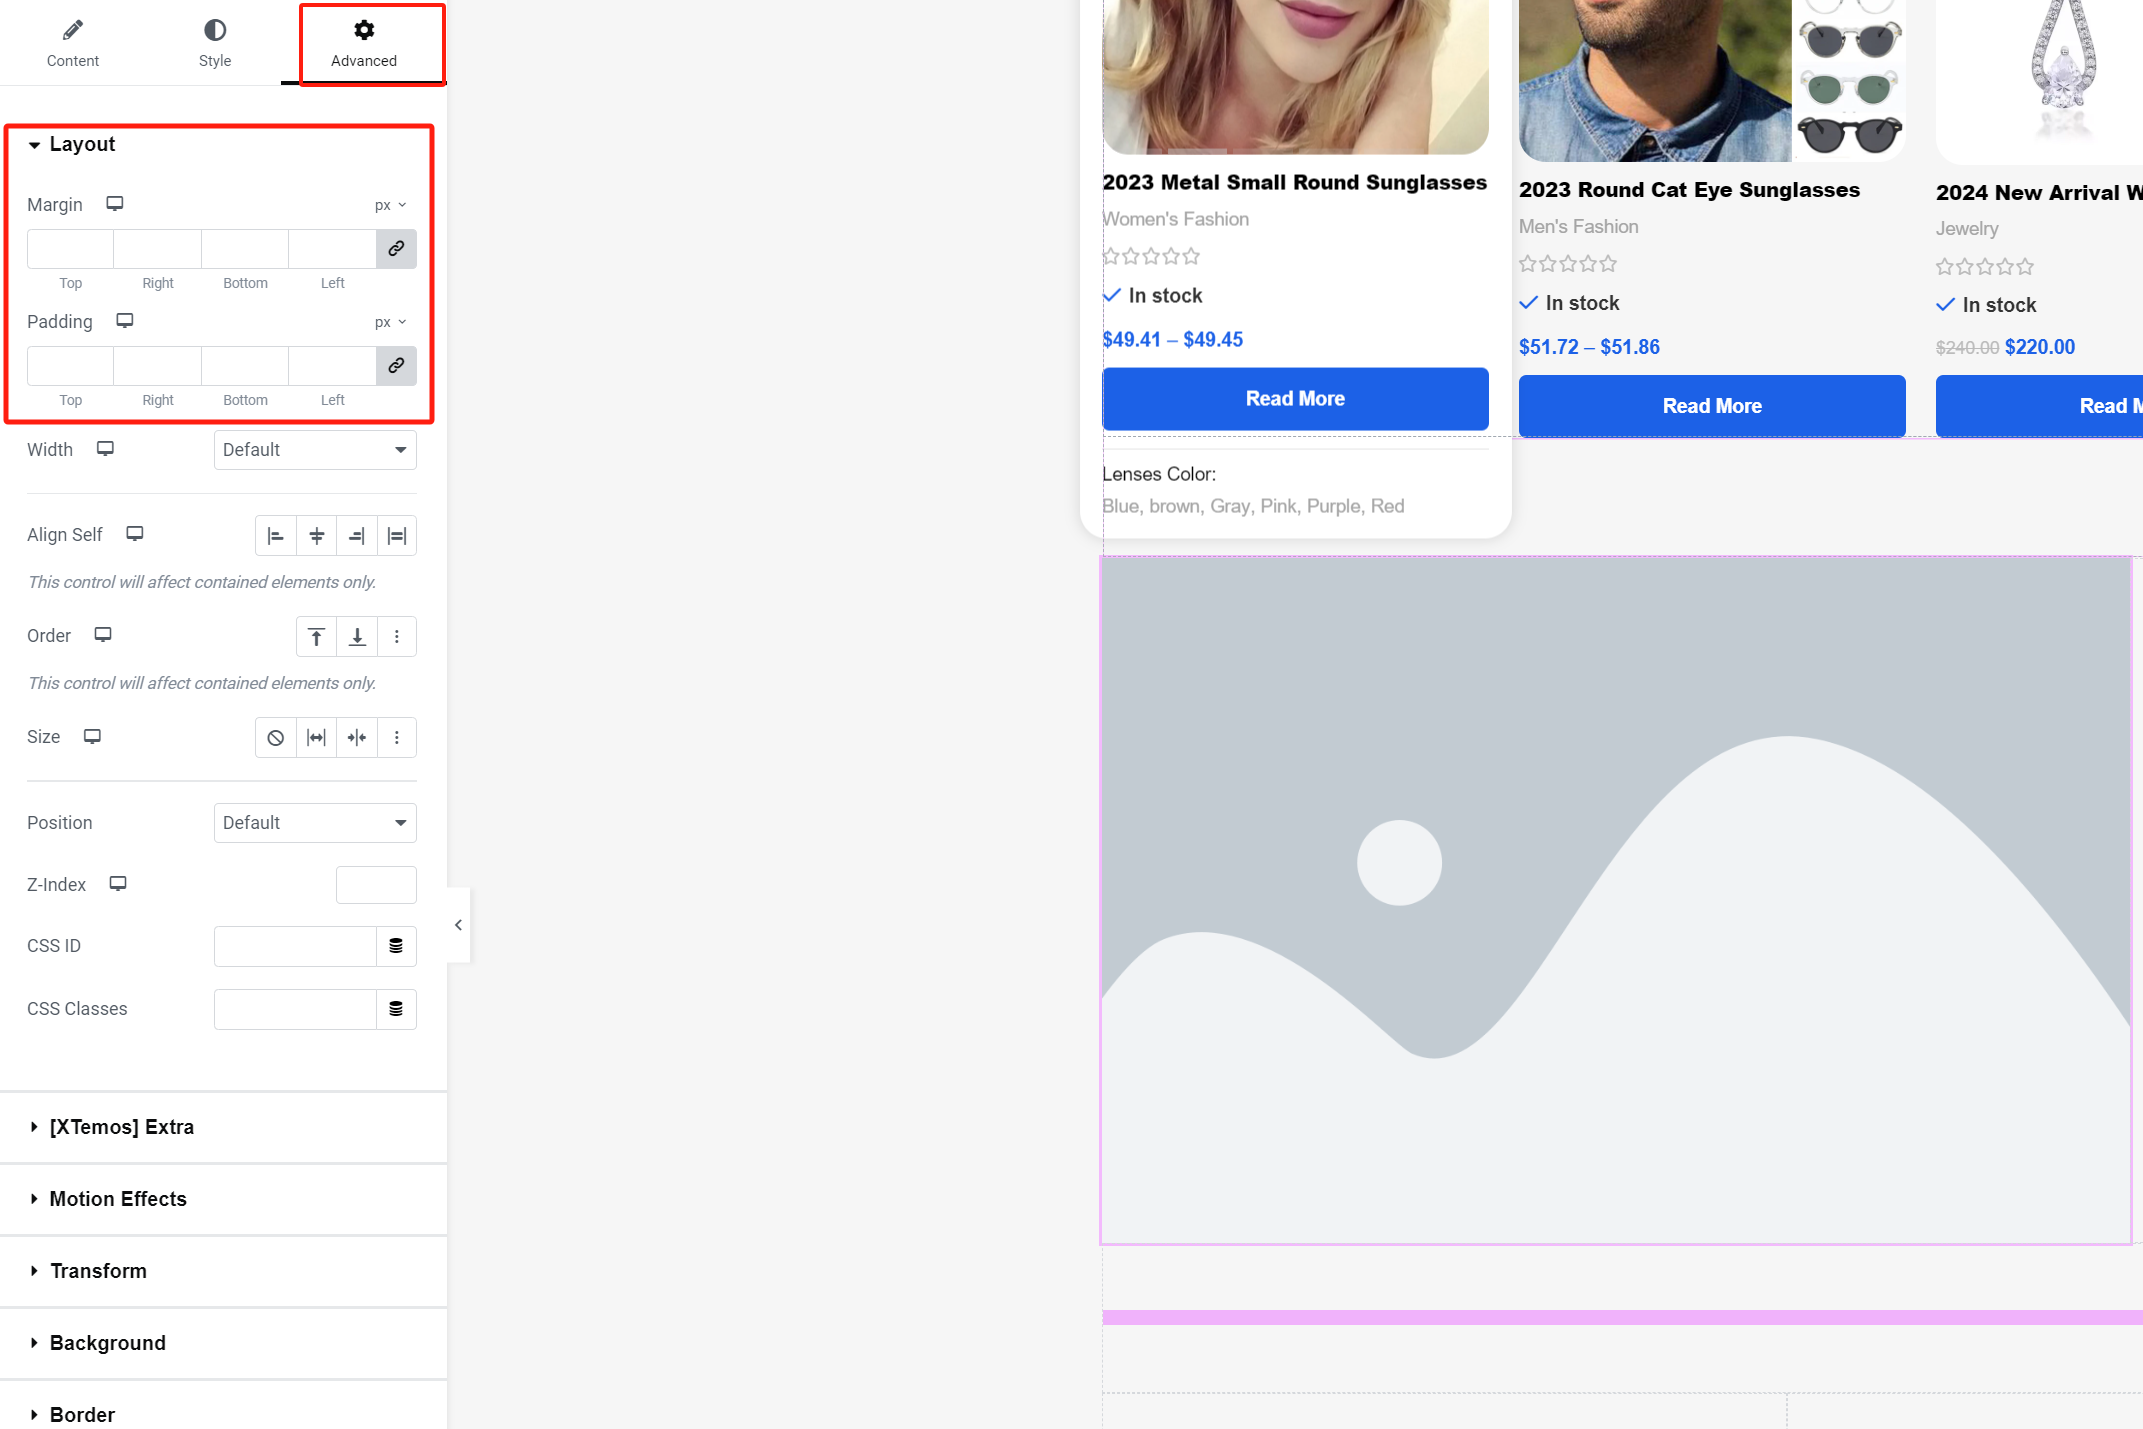Click the Margin link values icon
The image size is (2143, 1429).
pos(396,248)
